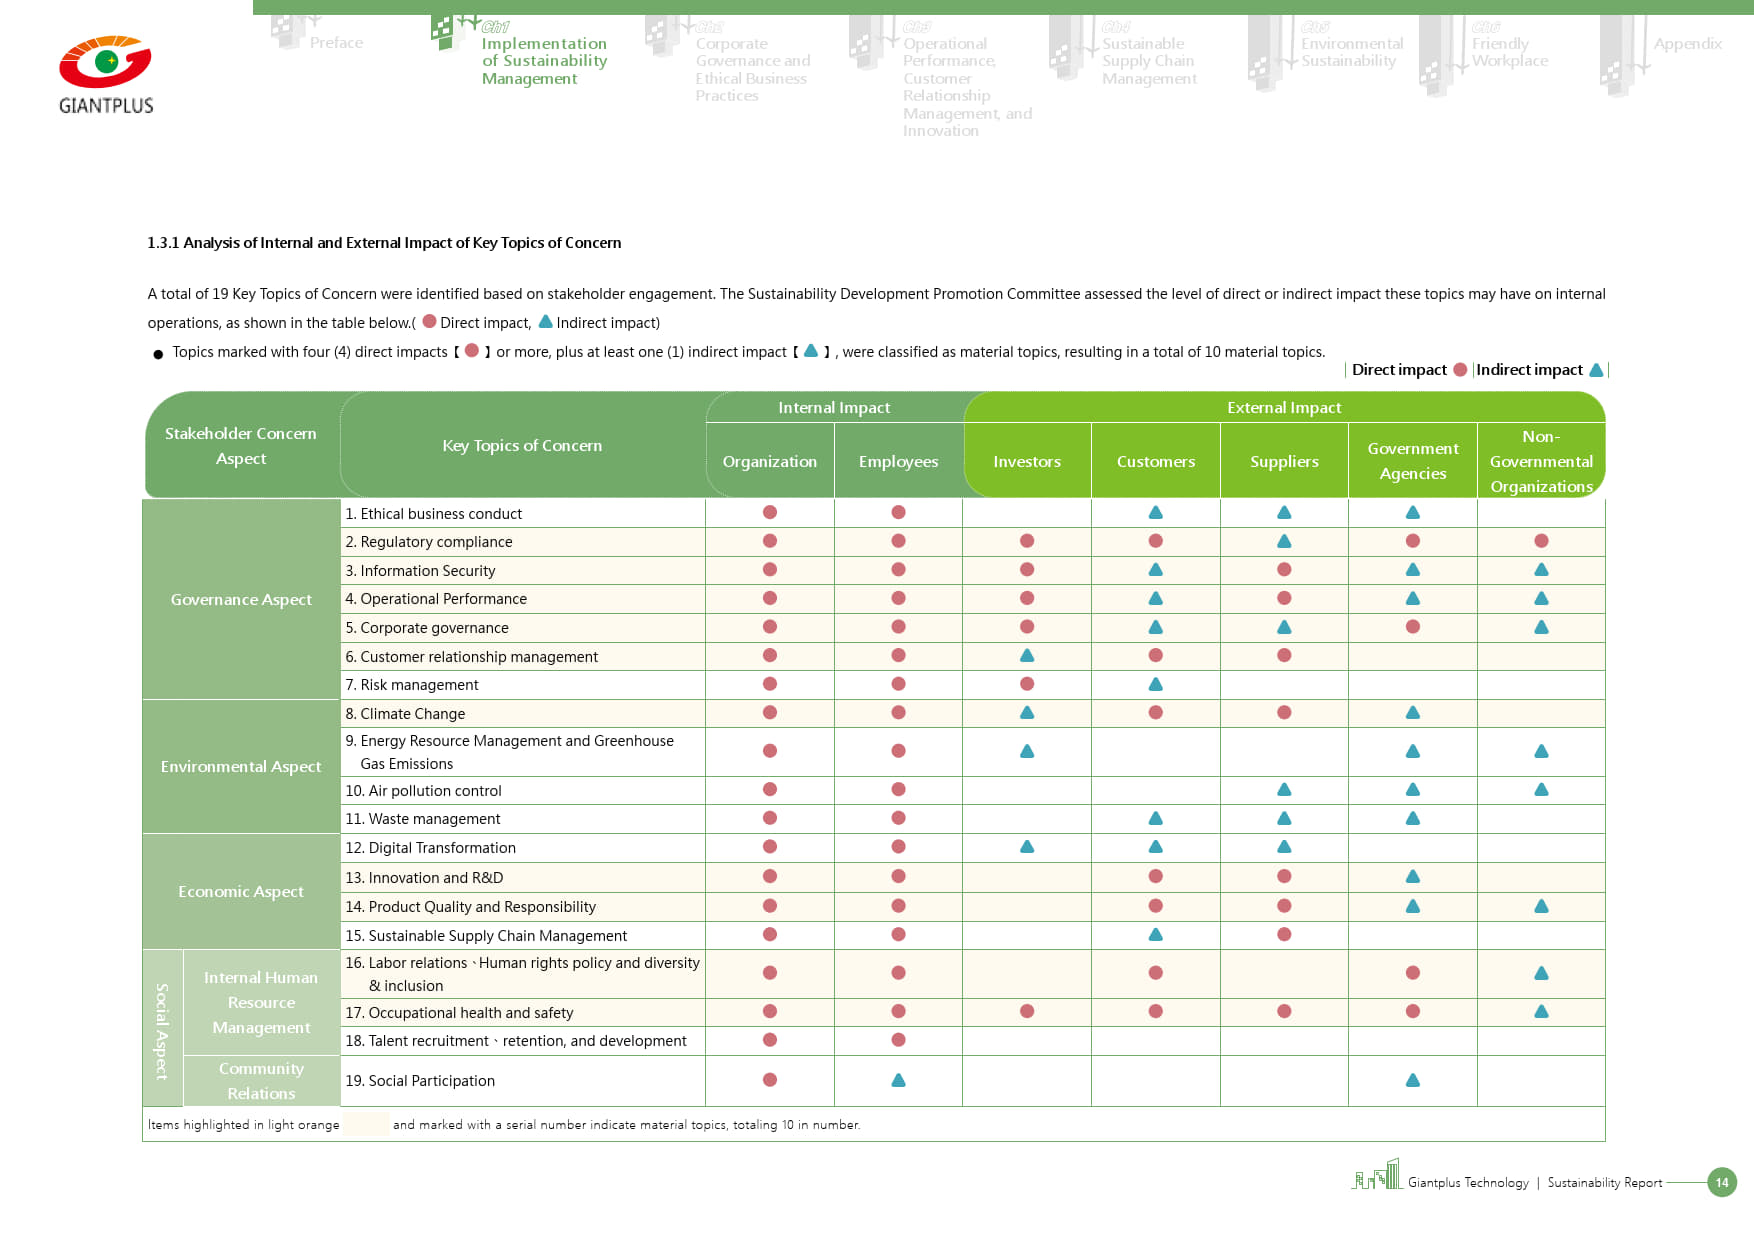Image resolution: width=1754 pixels, height=1240 pixels.
Task: Click the footer city skyline icon
Action: [1377, 1176]
